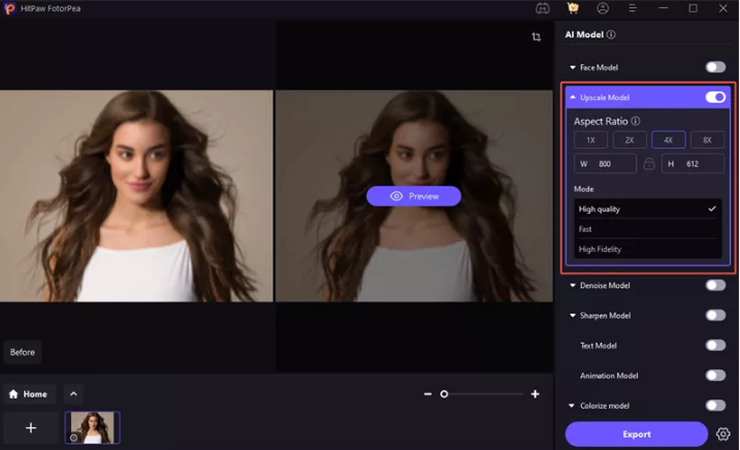Enable the Sharpen Model toggle
This screenshot has height=450, width=740.
(x=715, y=315)
